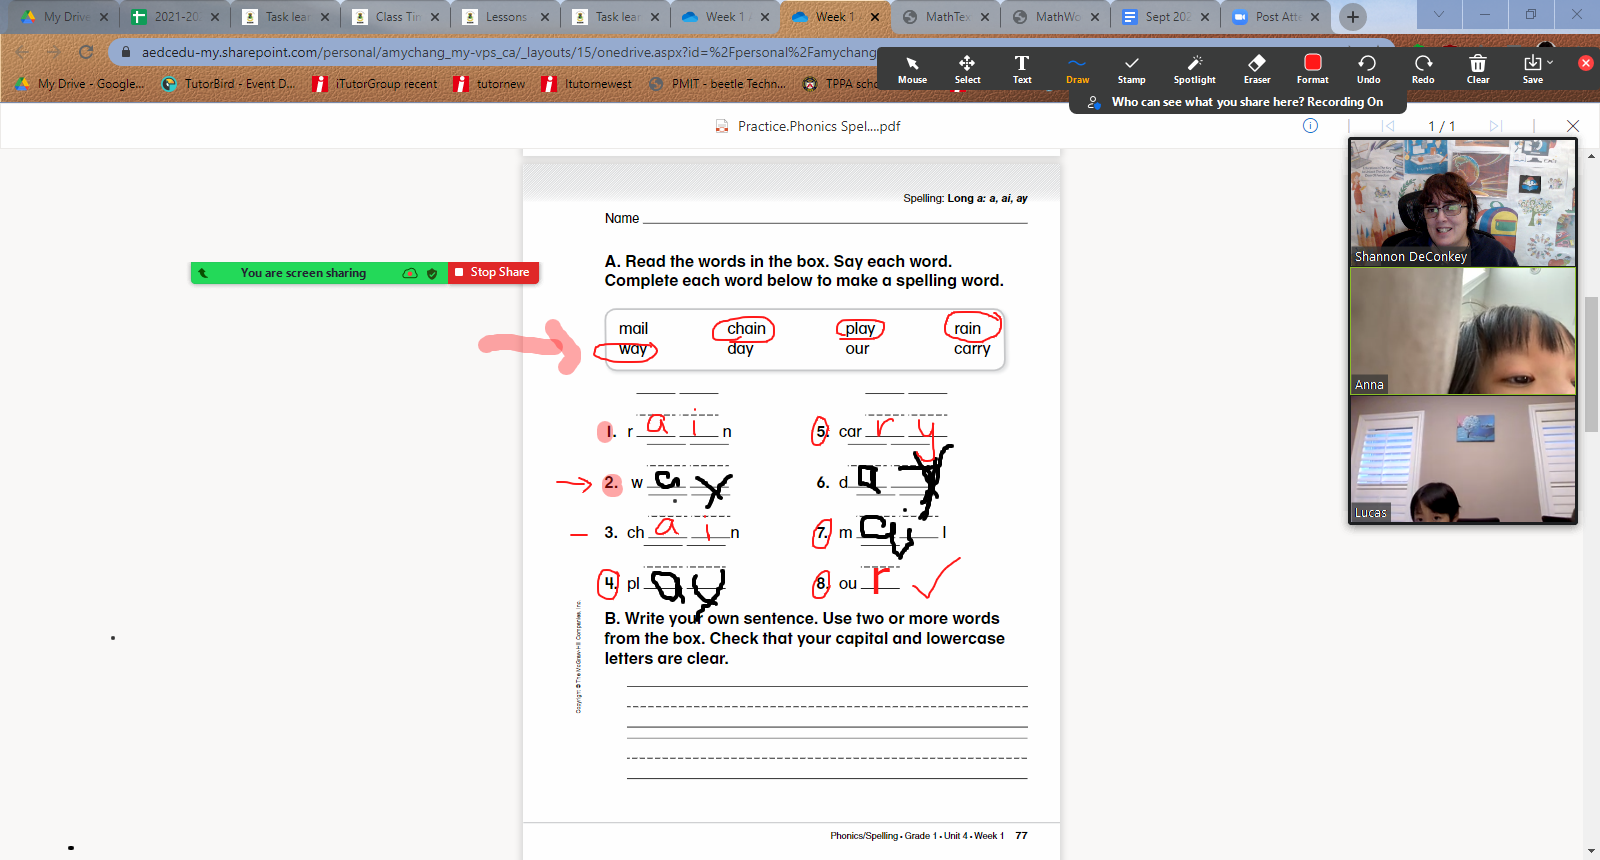This screenshot has height=860, width=1600.
Task: Activate the Text annotation tool
Action: [1022, 69]
